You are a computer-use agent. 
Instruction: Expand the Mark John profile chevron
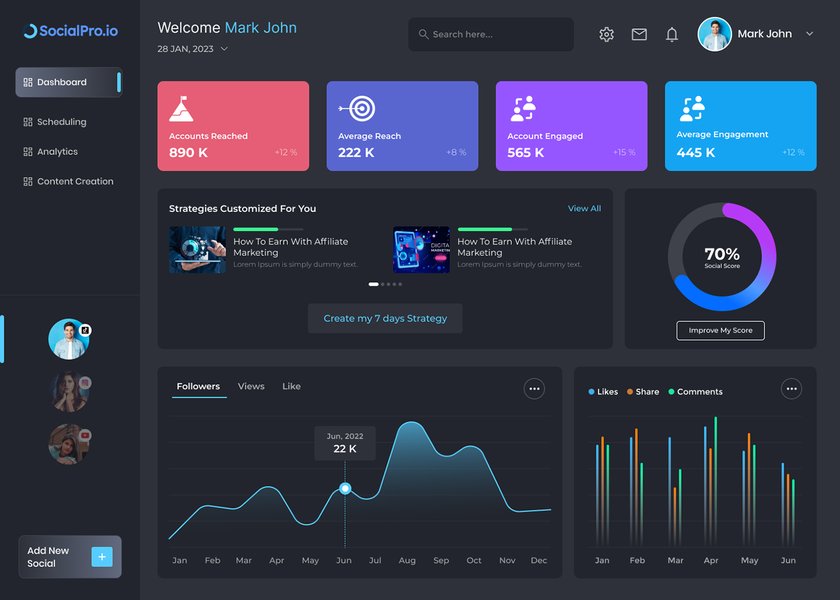point(809,34)
